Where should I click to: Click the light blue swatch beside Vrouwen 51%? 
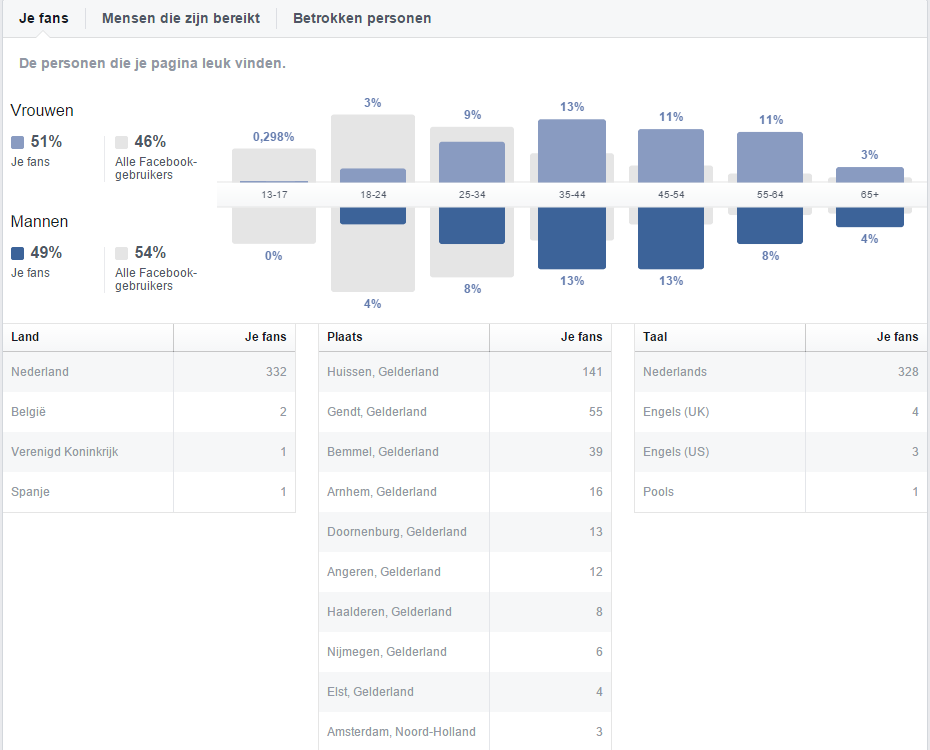18,143
